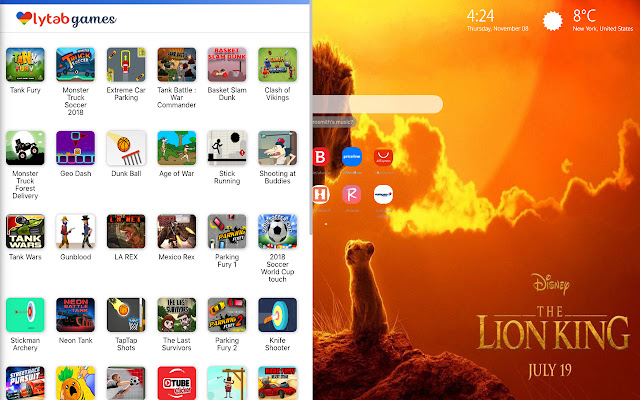
Task: Click the "Gunblood" label text
Action: (76, 257)
